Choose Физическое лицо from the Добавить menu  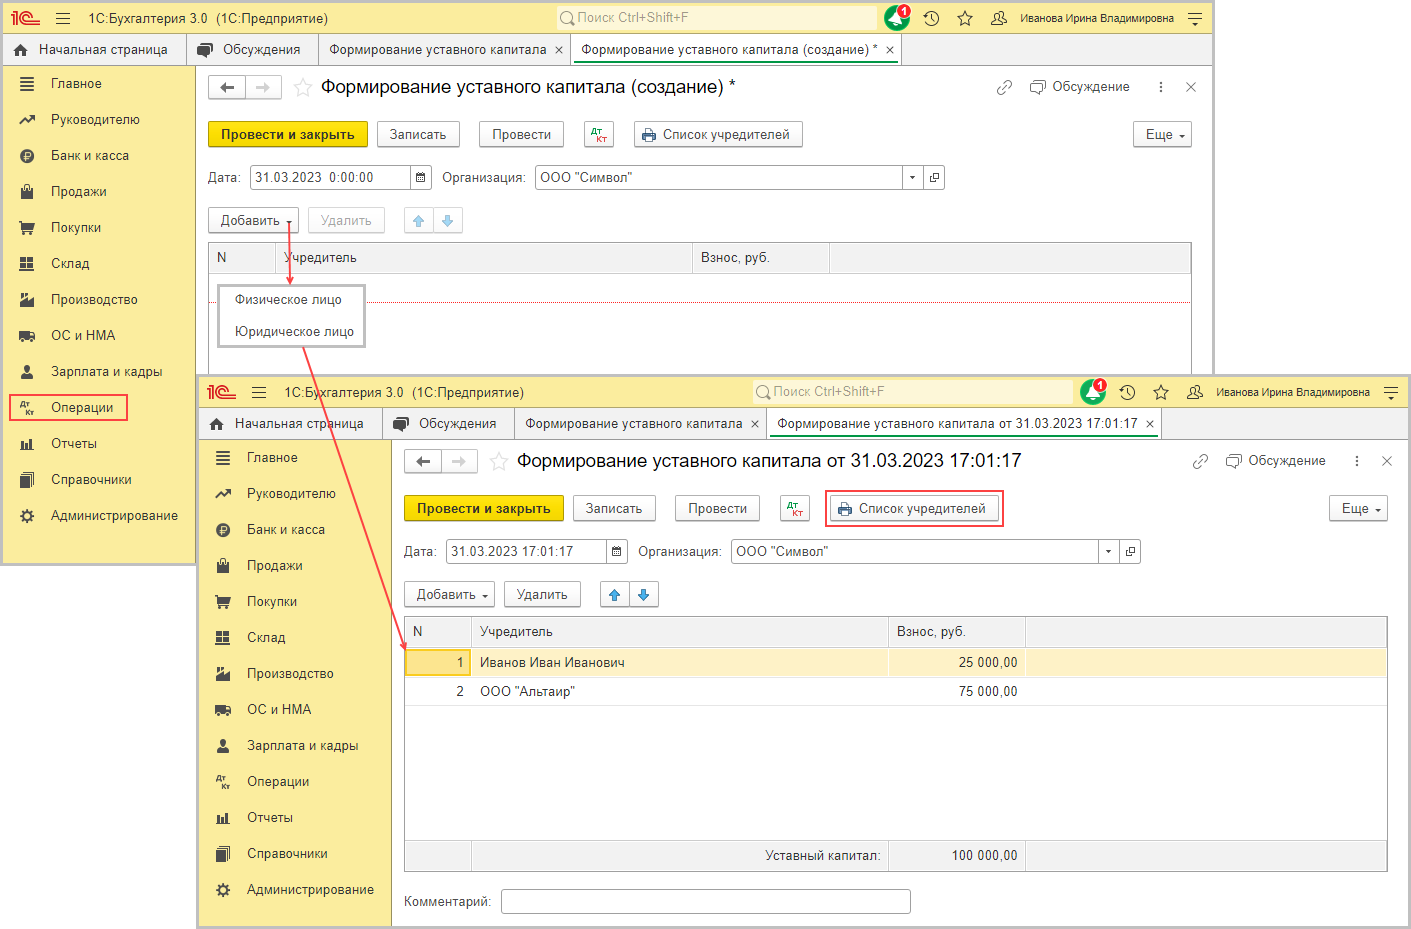tap(288, 300)
